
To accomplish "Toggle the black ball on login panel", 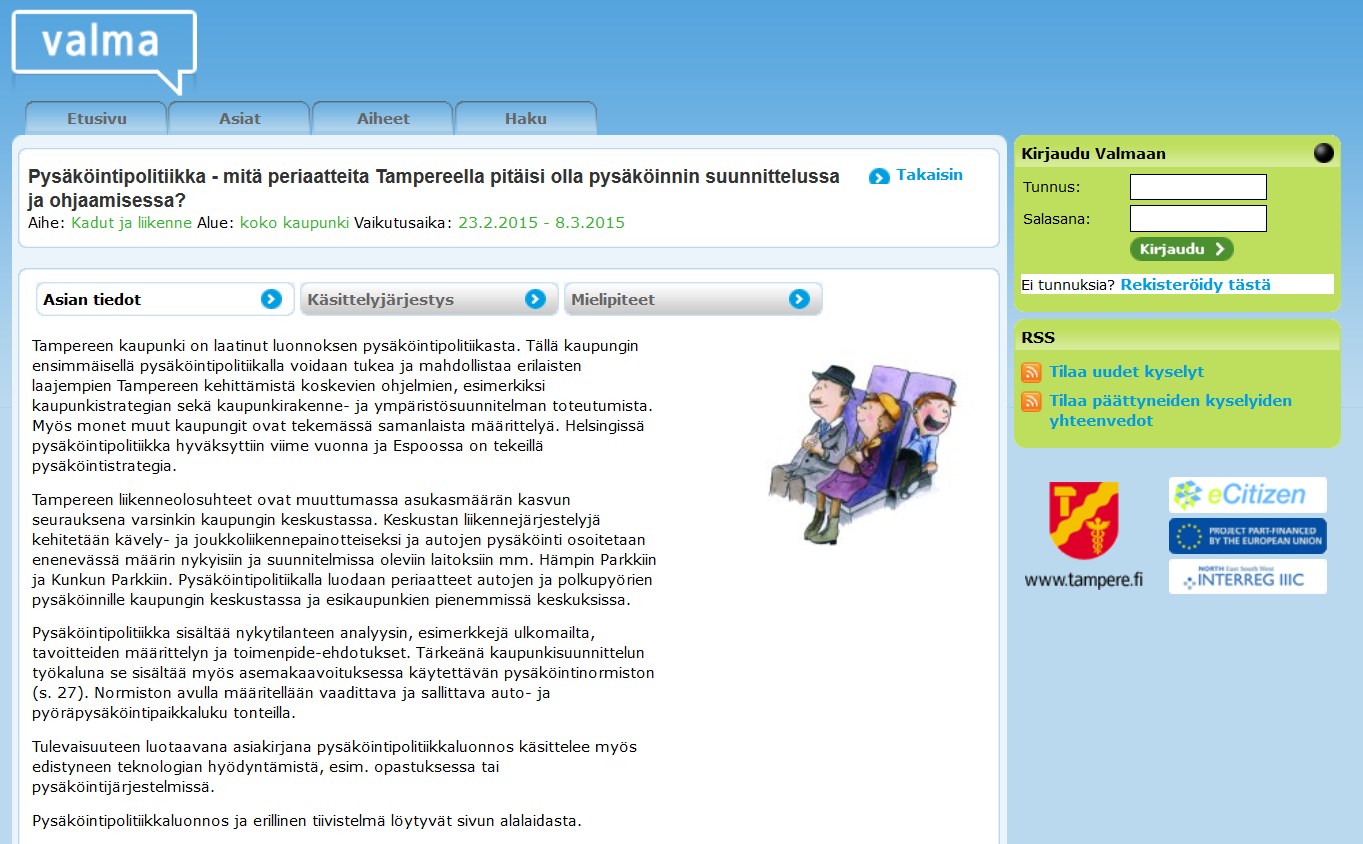I will [x=1323, y=153].
